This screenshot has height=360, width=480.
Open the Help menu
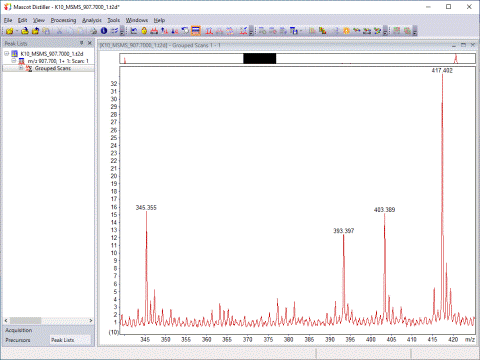[x=159, y=20]
